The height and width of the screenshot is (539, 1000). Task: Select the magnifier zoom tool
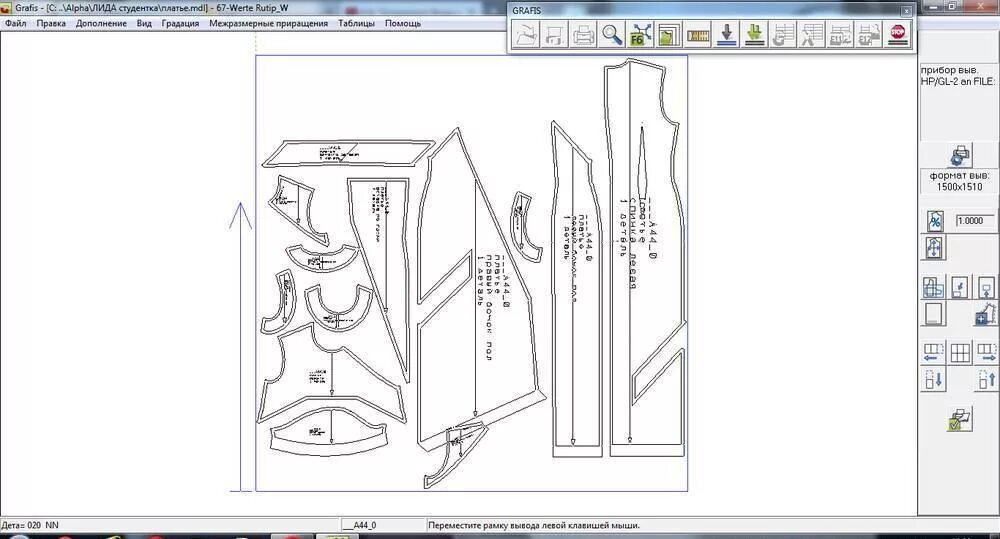coord(612,34)
